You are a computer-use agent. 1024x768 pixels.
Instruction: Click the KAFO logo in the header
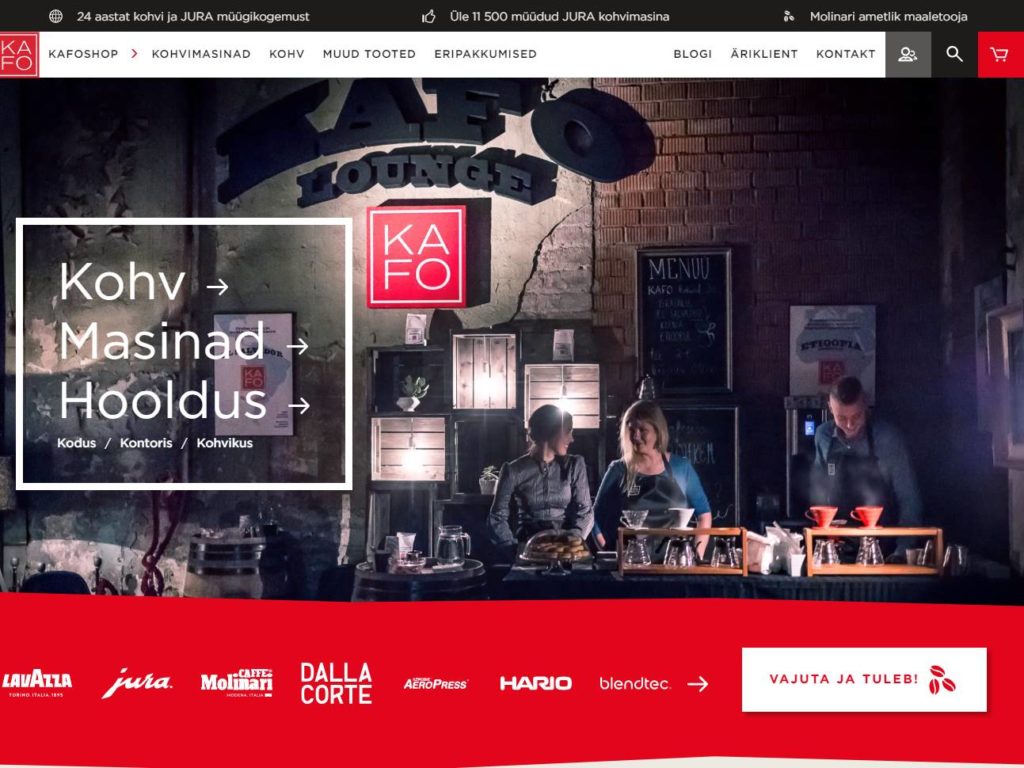[19, 55]
